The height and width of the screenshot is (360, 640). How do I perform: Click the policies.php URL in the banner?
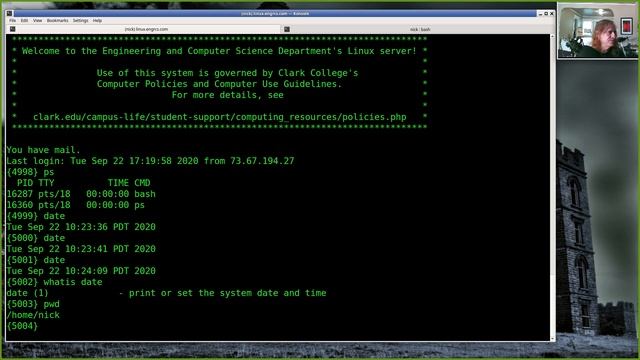(220, 117)
